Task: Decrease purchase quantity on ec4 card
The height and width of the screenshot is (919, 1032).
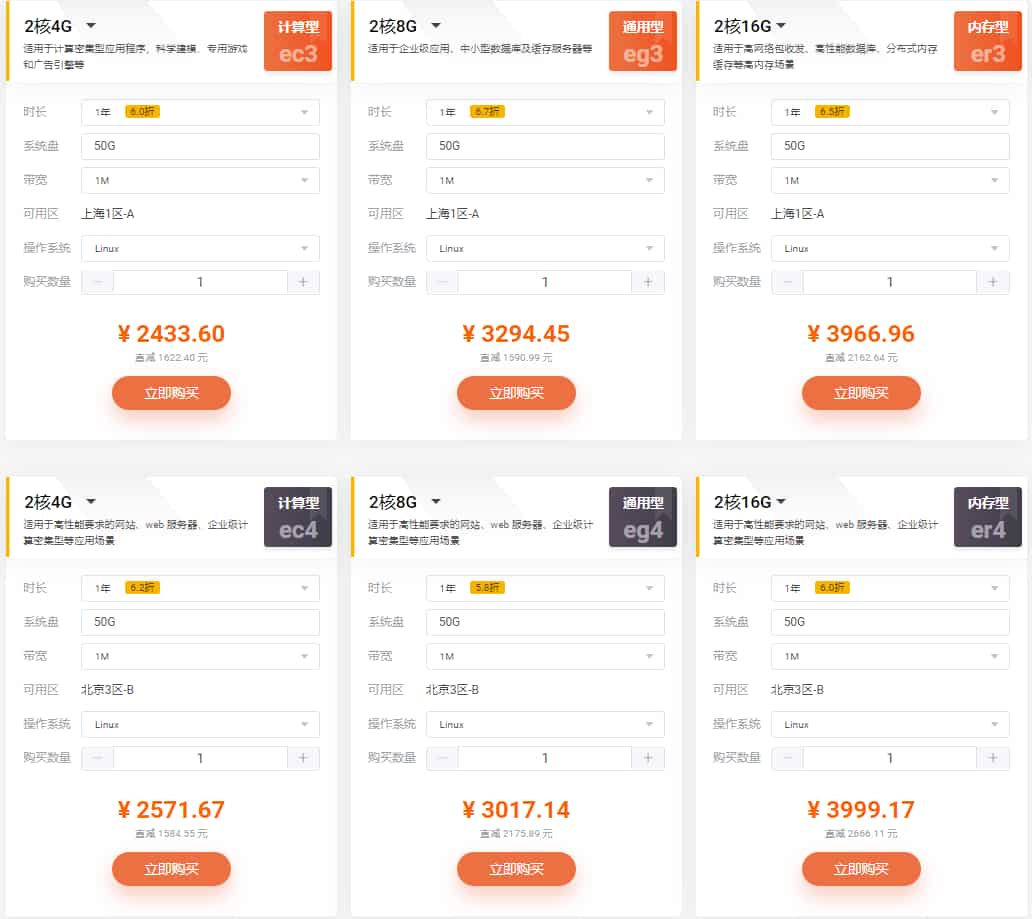Action: point(97,758)
